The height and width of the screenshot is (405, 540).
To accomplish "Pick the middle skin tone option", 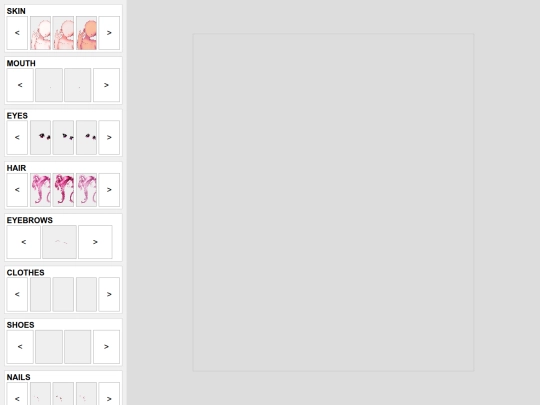I will pos(63,33).
